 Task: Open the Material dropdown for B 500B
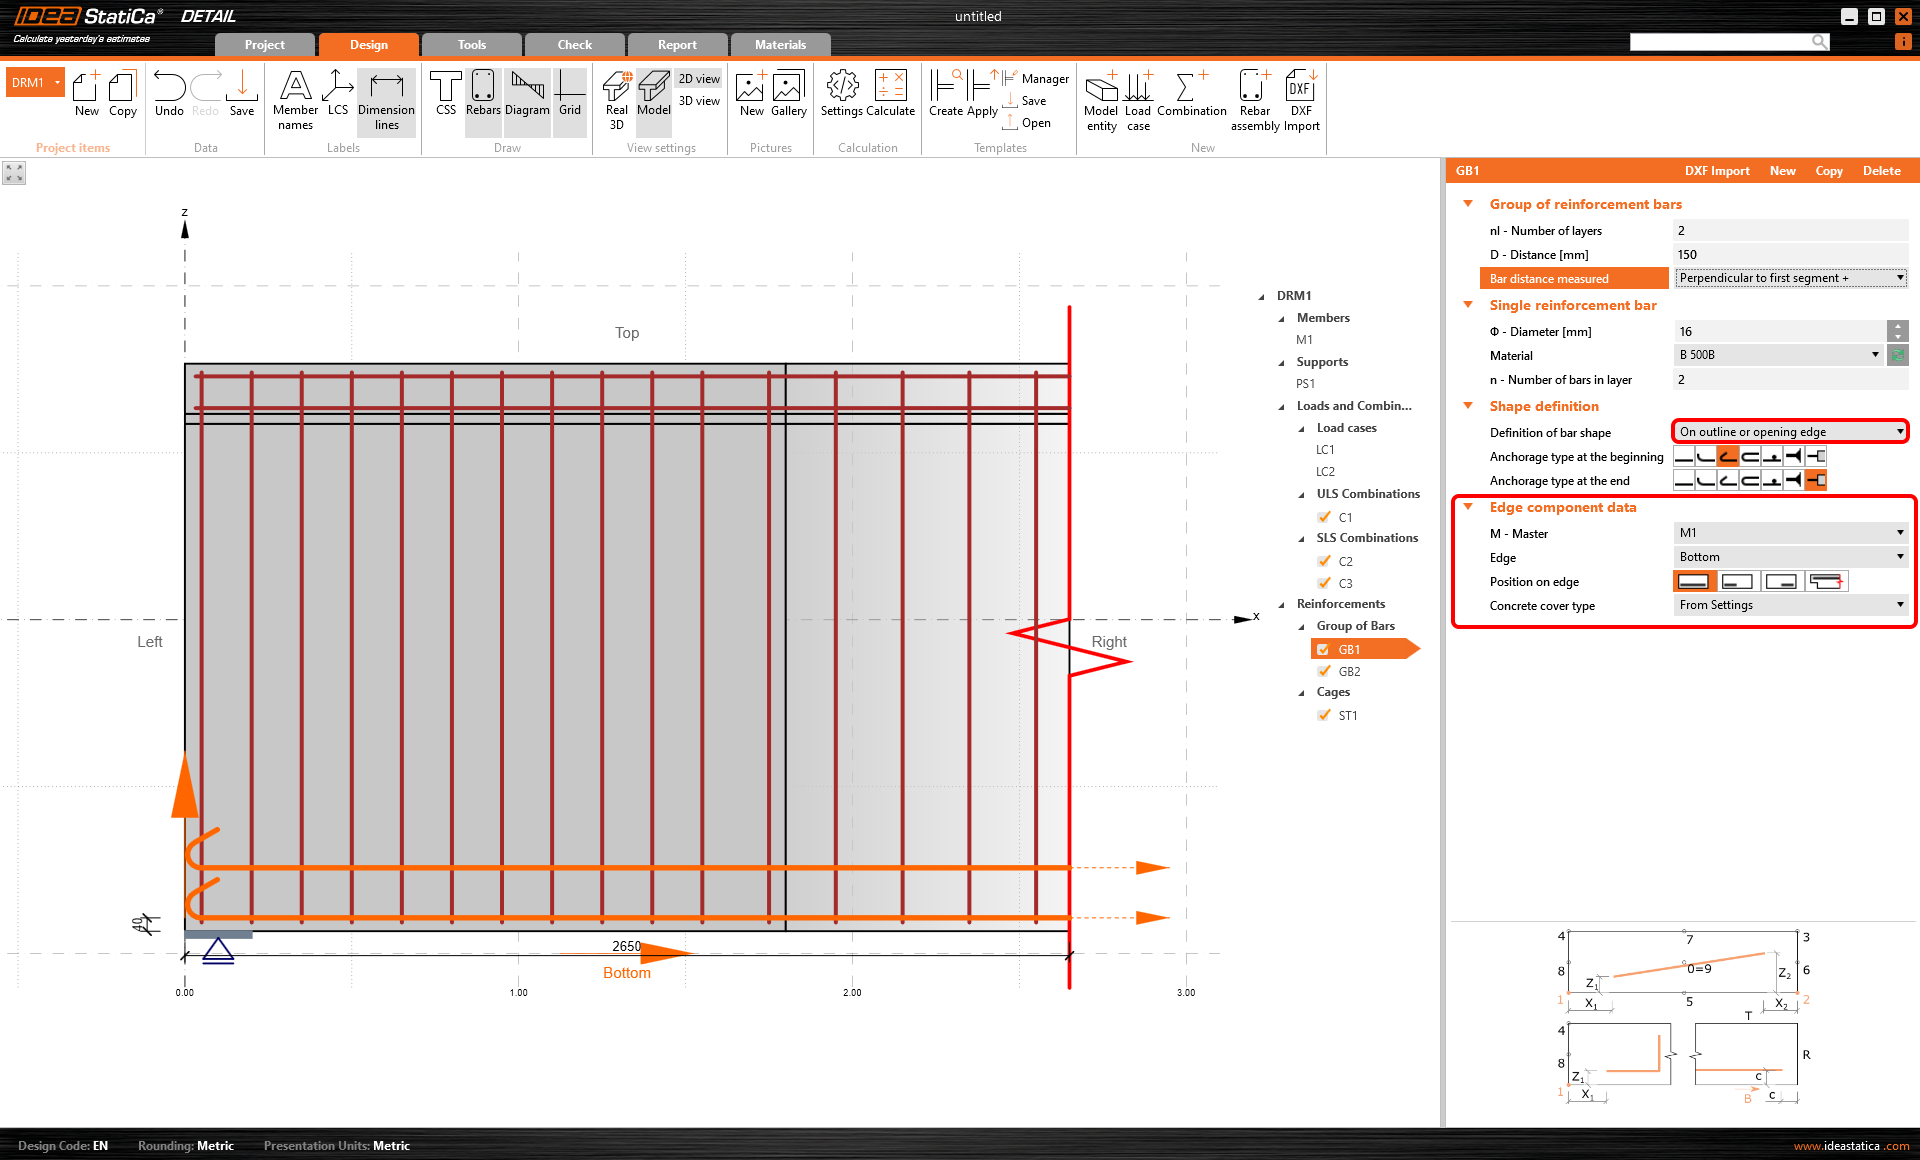[1874, 355]
